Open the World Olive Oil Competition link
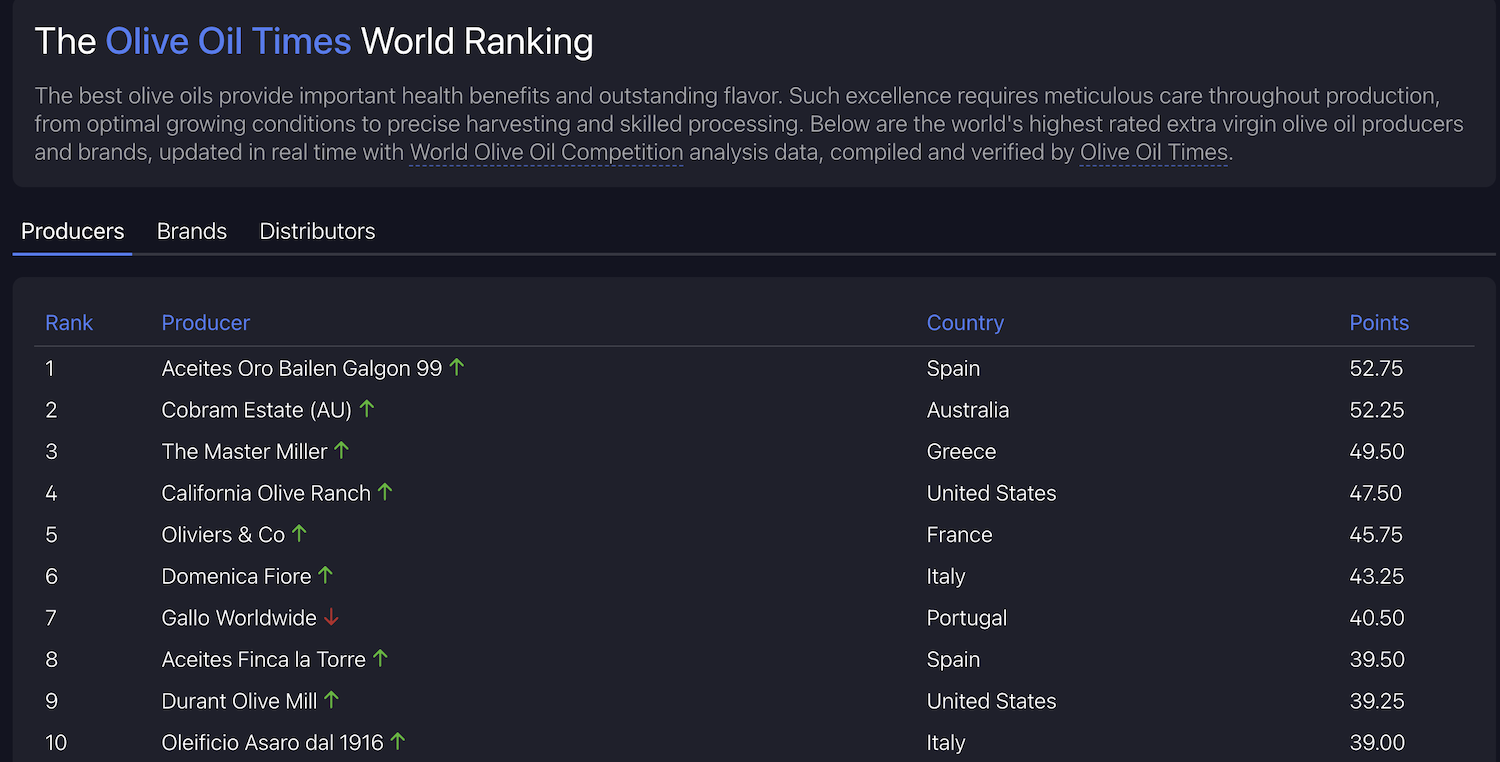The width and height of the screenshot is (1500, 762). coord(546,153)
